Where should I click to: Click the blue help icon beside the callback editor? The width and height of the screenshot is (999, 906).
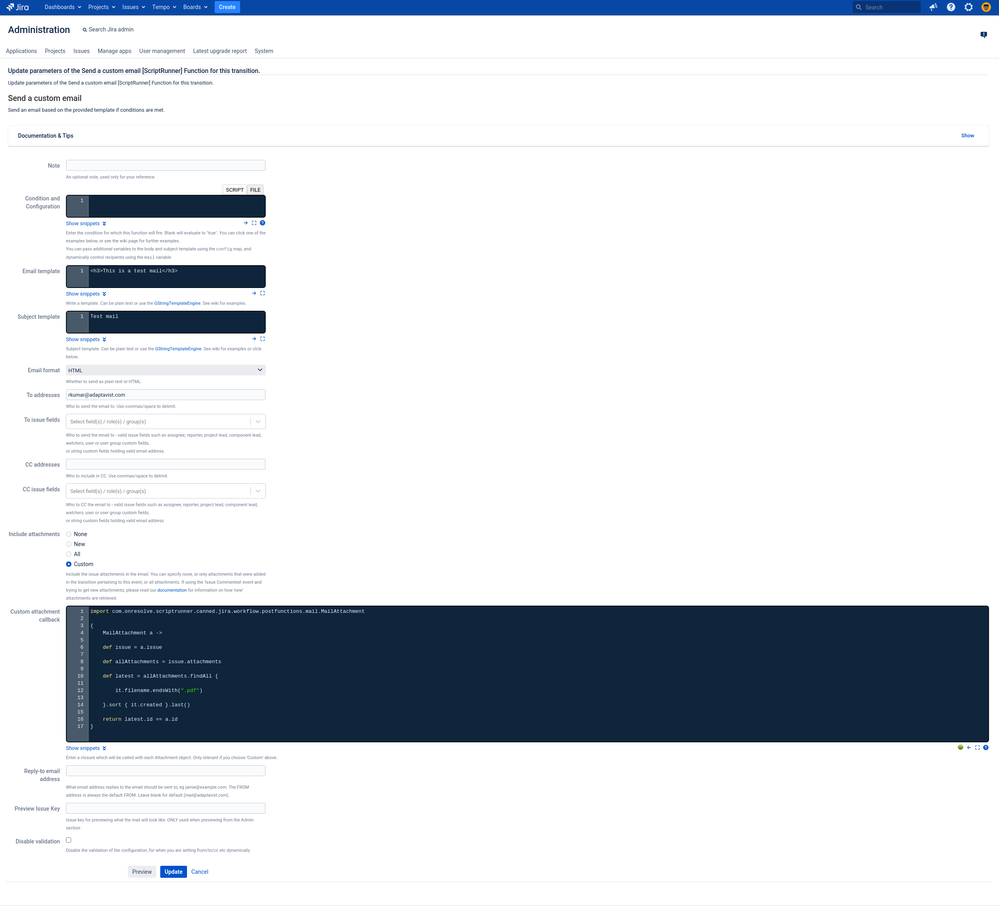986,747
